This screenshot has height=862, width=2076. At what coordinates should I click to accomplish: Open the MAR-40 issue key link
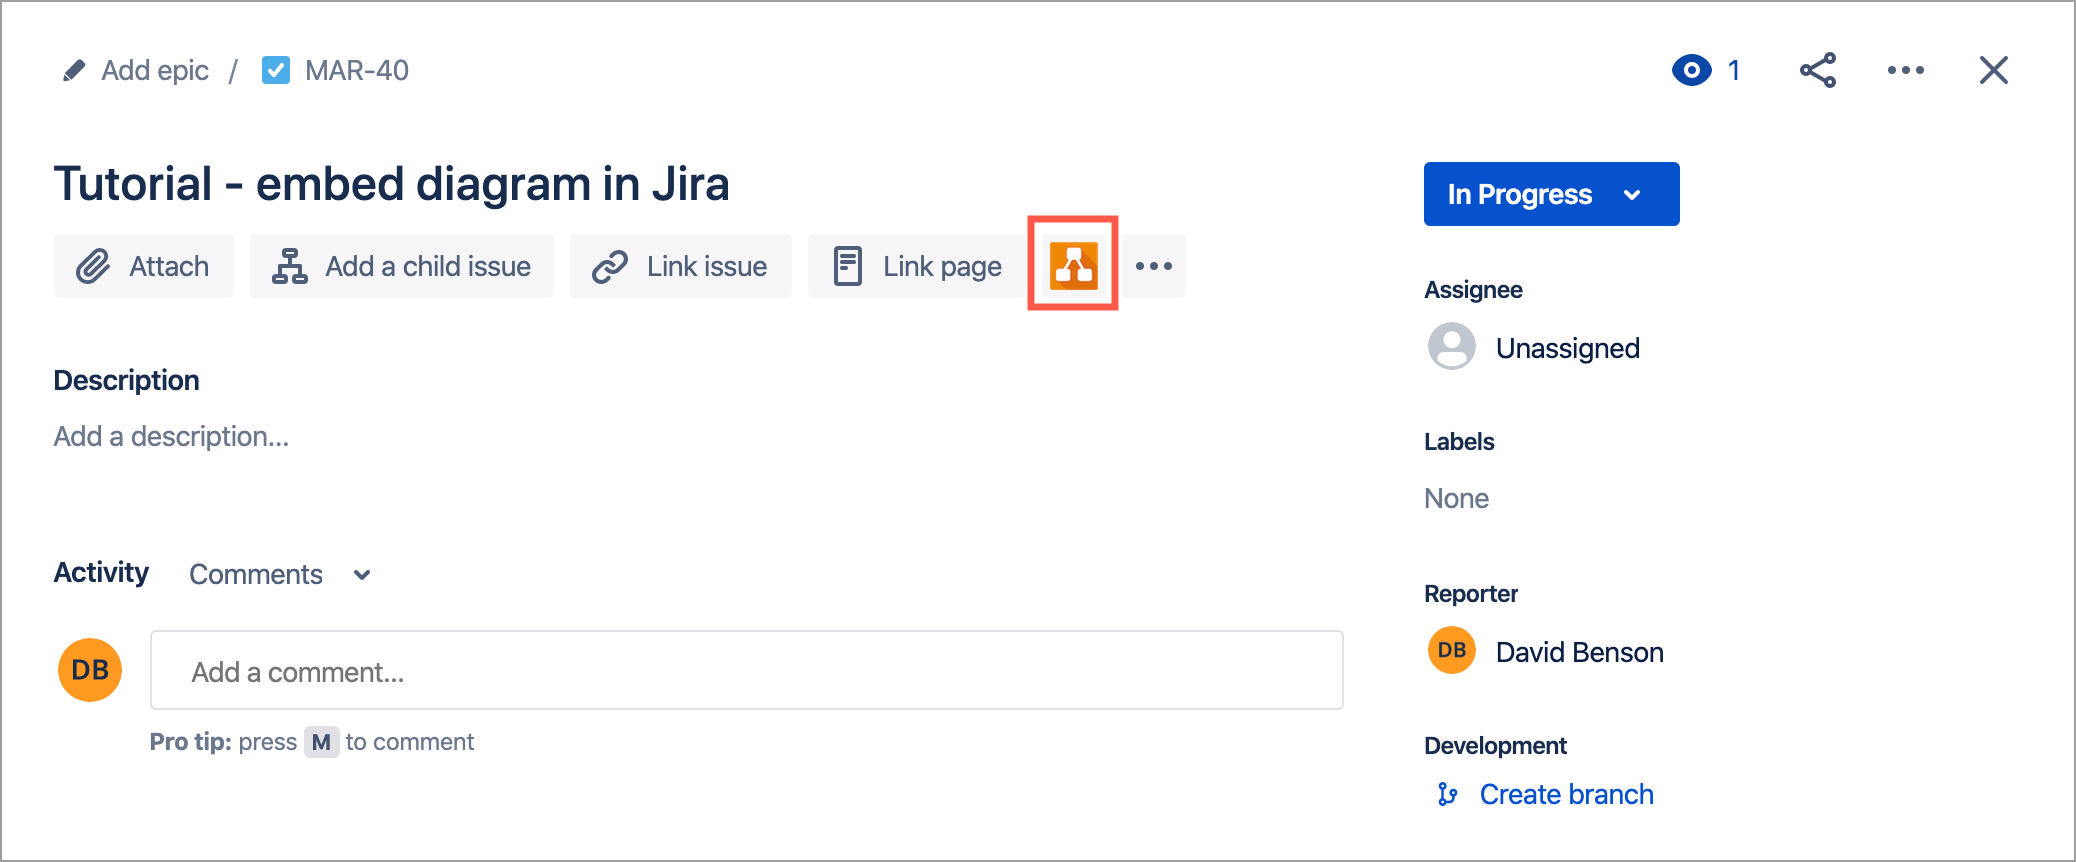point(357,70)
